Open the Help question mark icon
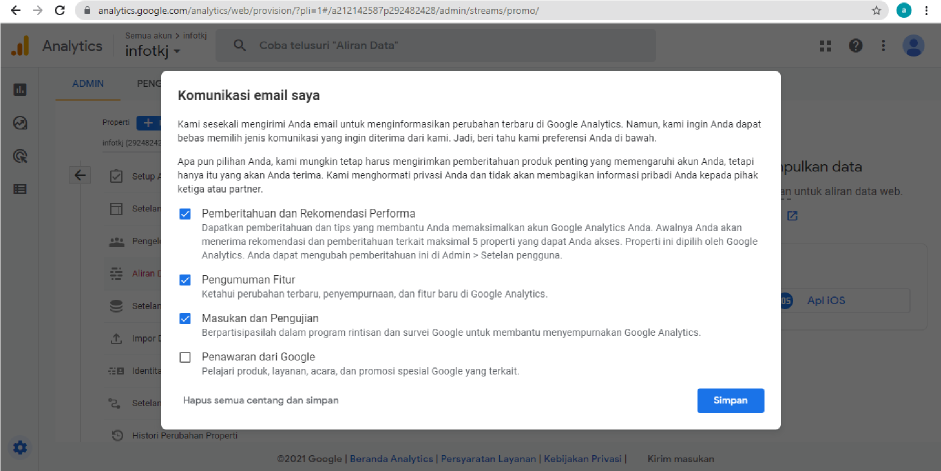941x471 pixels. [855, 46]
